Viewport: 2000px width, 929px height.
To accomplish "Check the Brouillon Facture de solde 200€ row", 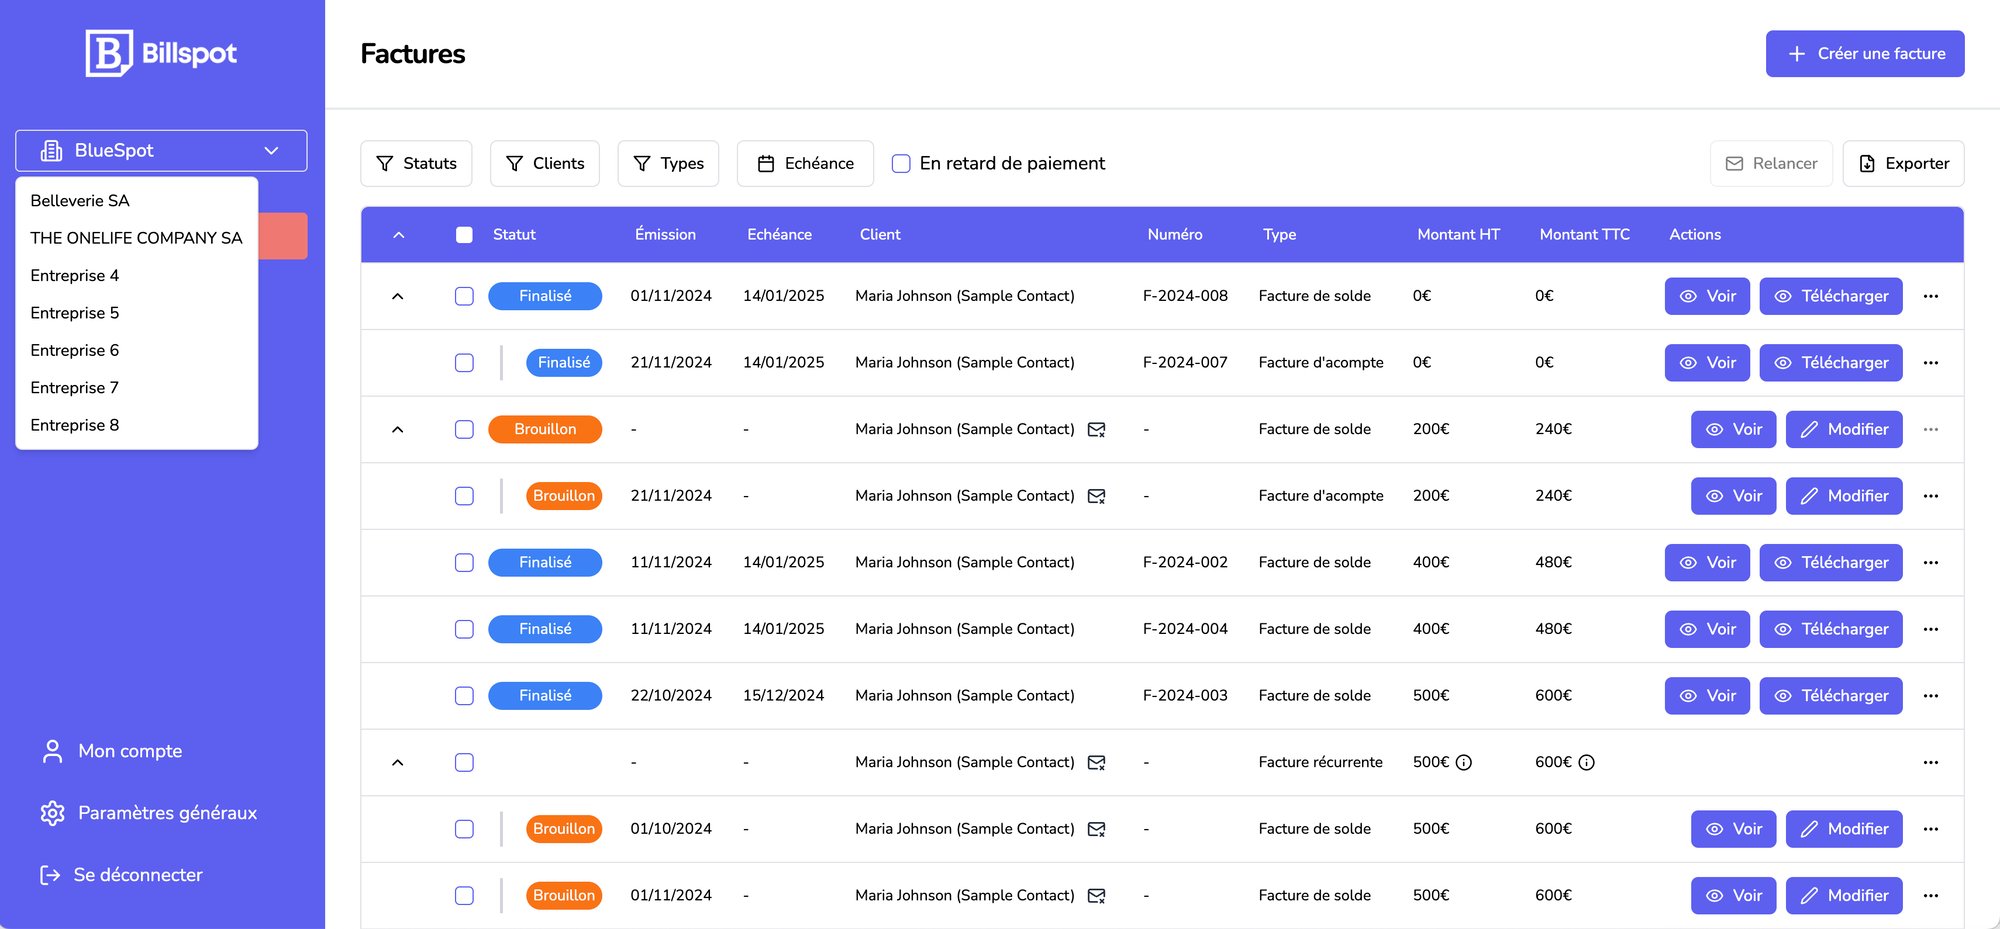I will click(x=464, y=429).
